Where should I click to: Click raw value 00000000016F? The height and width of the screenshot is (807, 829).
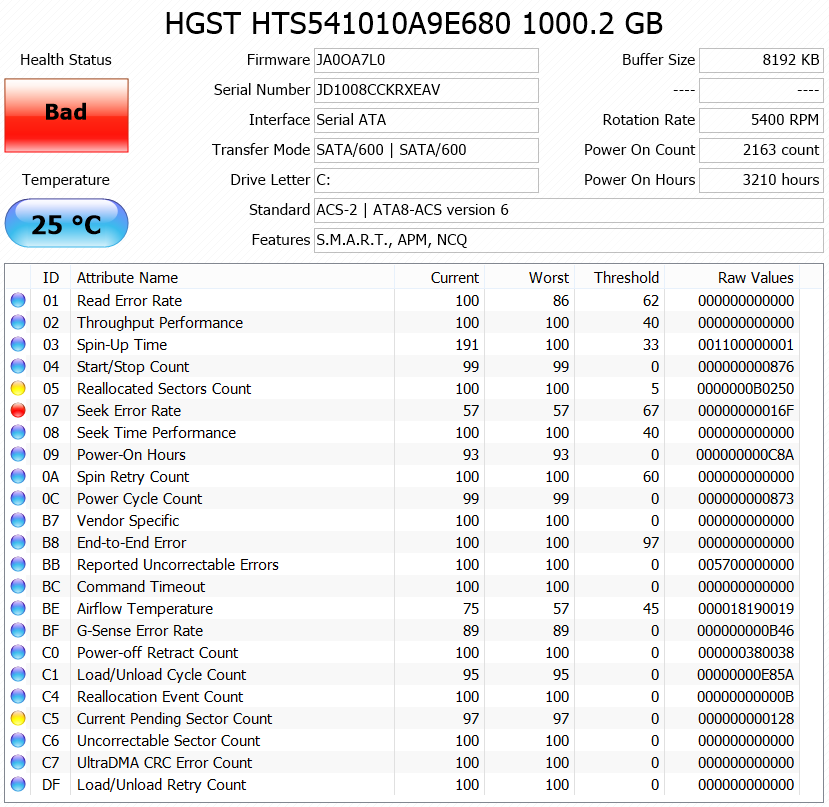(745, 411)
